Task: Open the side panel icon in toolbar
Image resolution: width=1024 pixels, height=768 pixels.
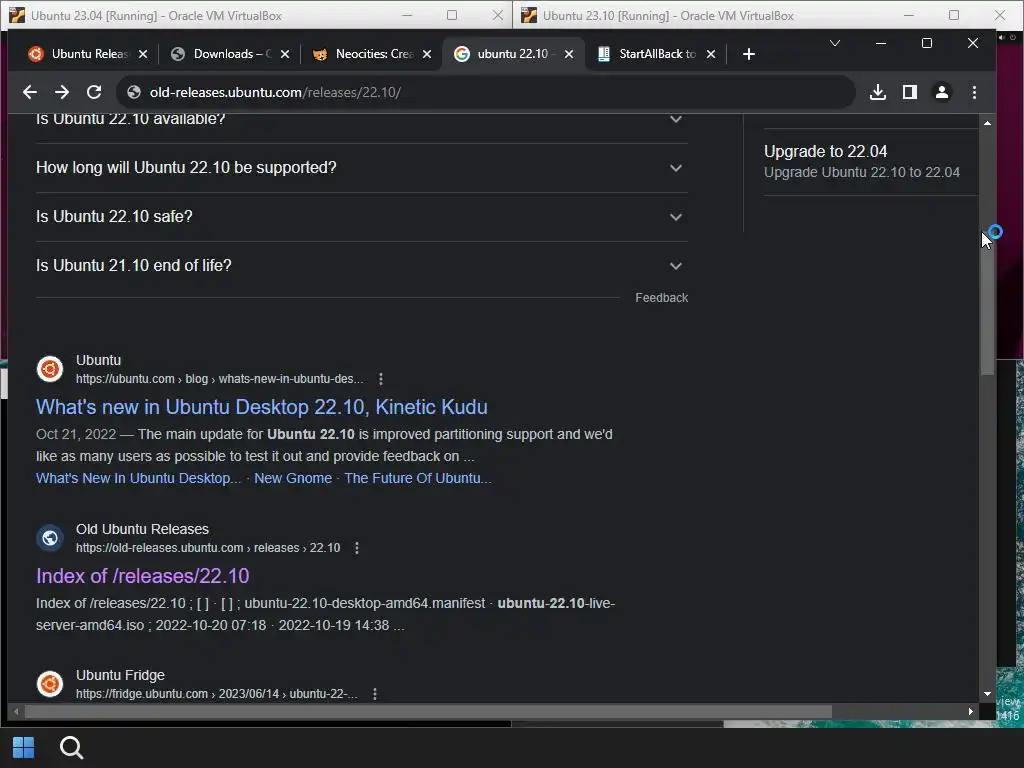Action: [910, 92]
